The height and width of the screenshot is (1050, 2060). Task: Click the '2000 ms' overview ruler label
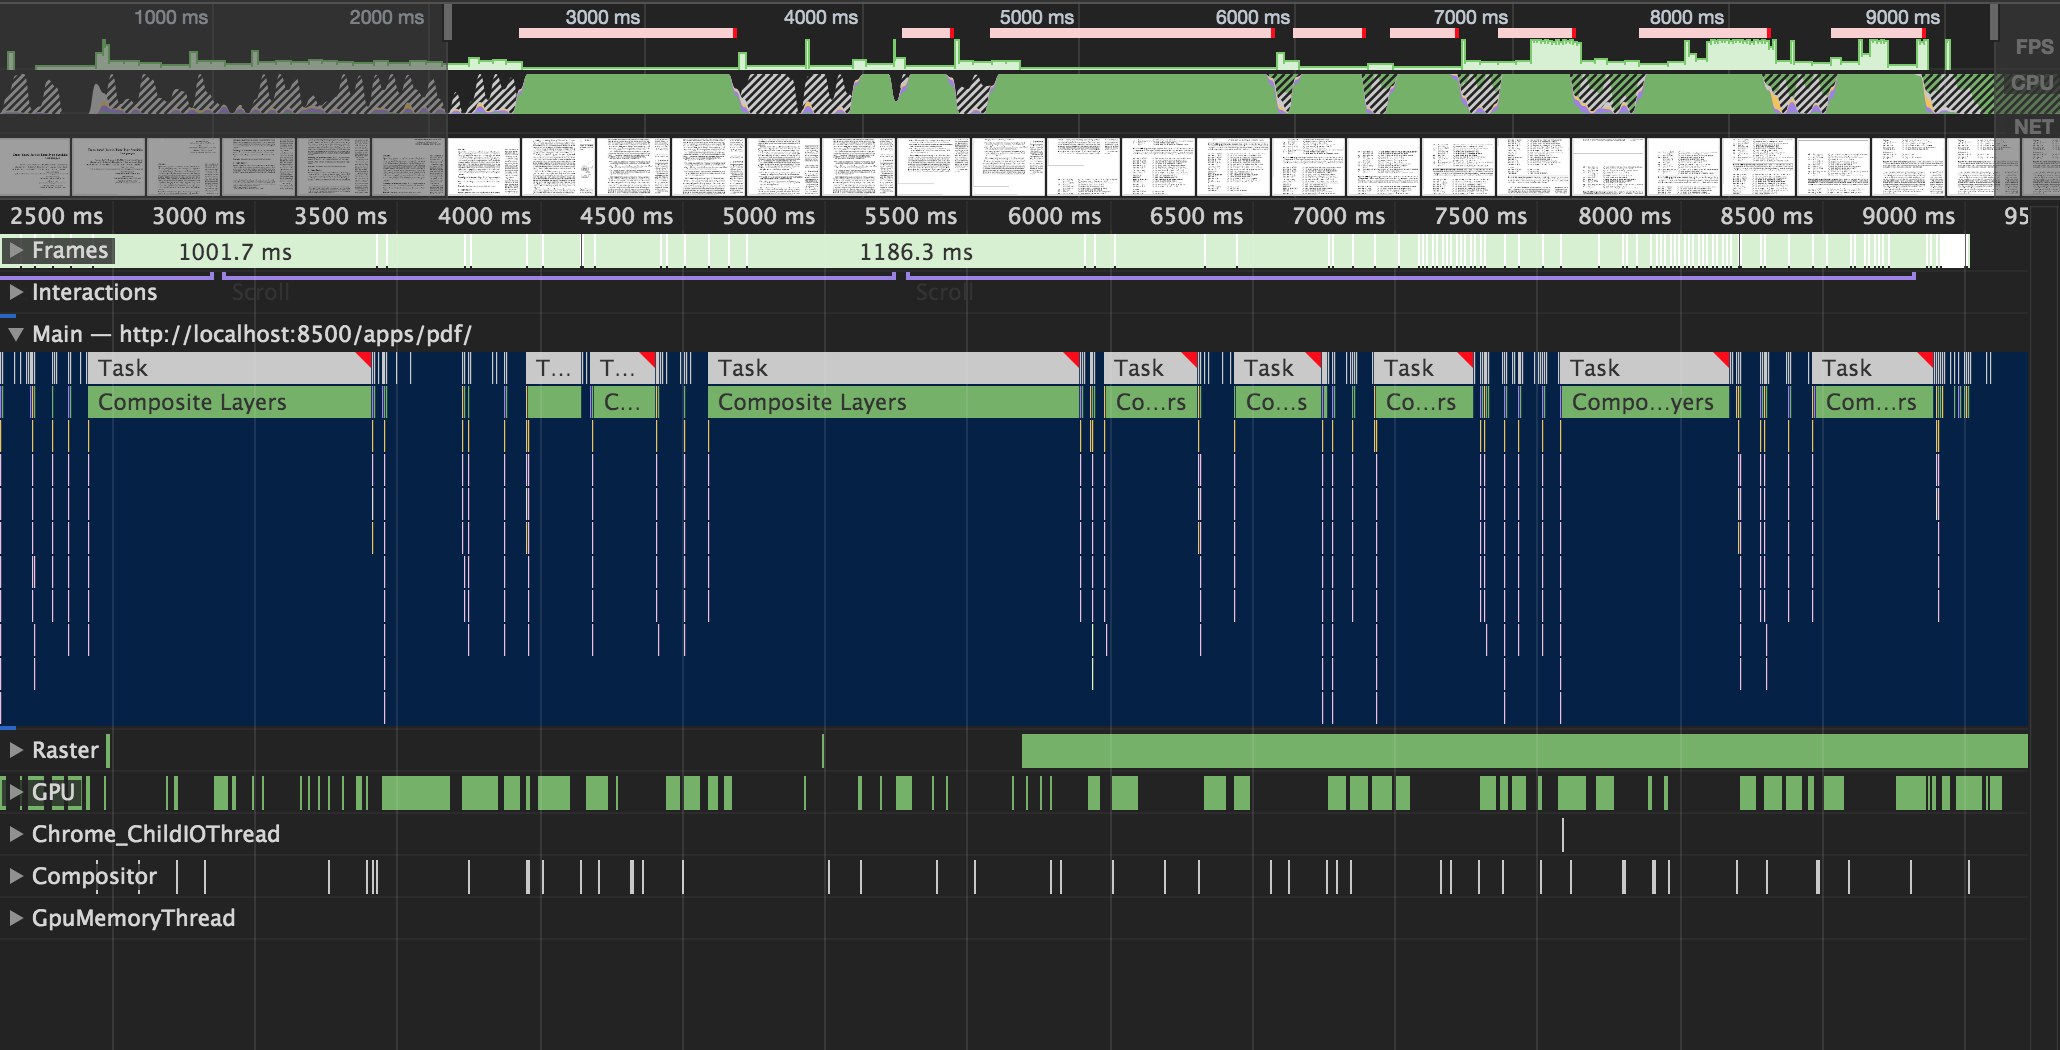[387, 17]
